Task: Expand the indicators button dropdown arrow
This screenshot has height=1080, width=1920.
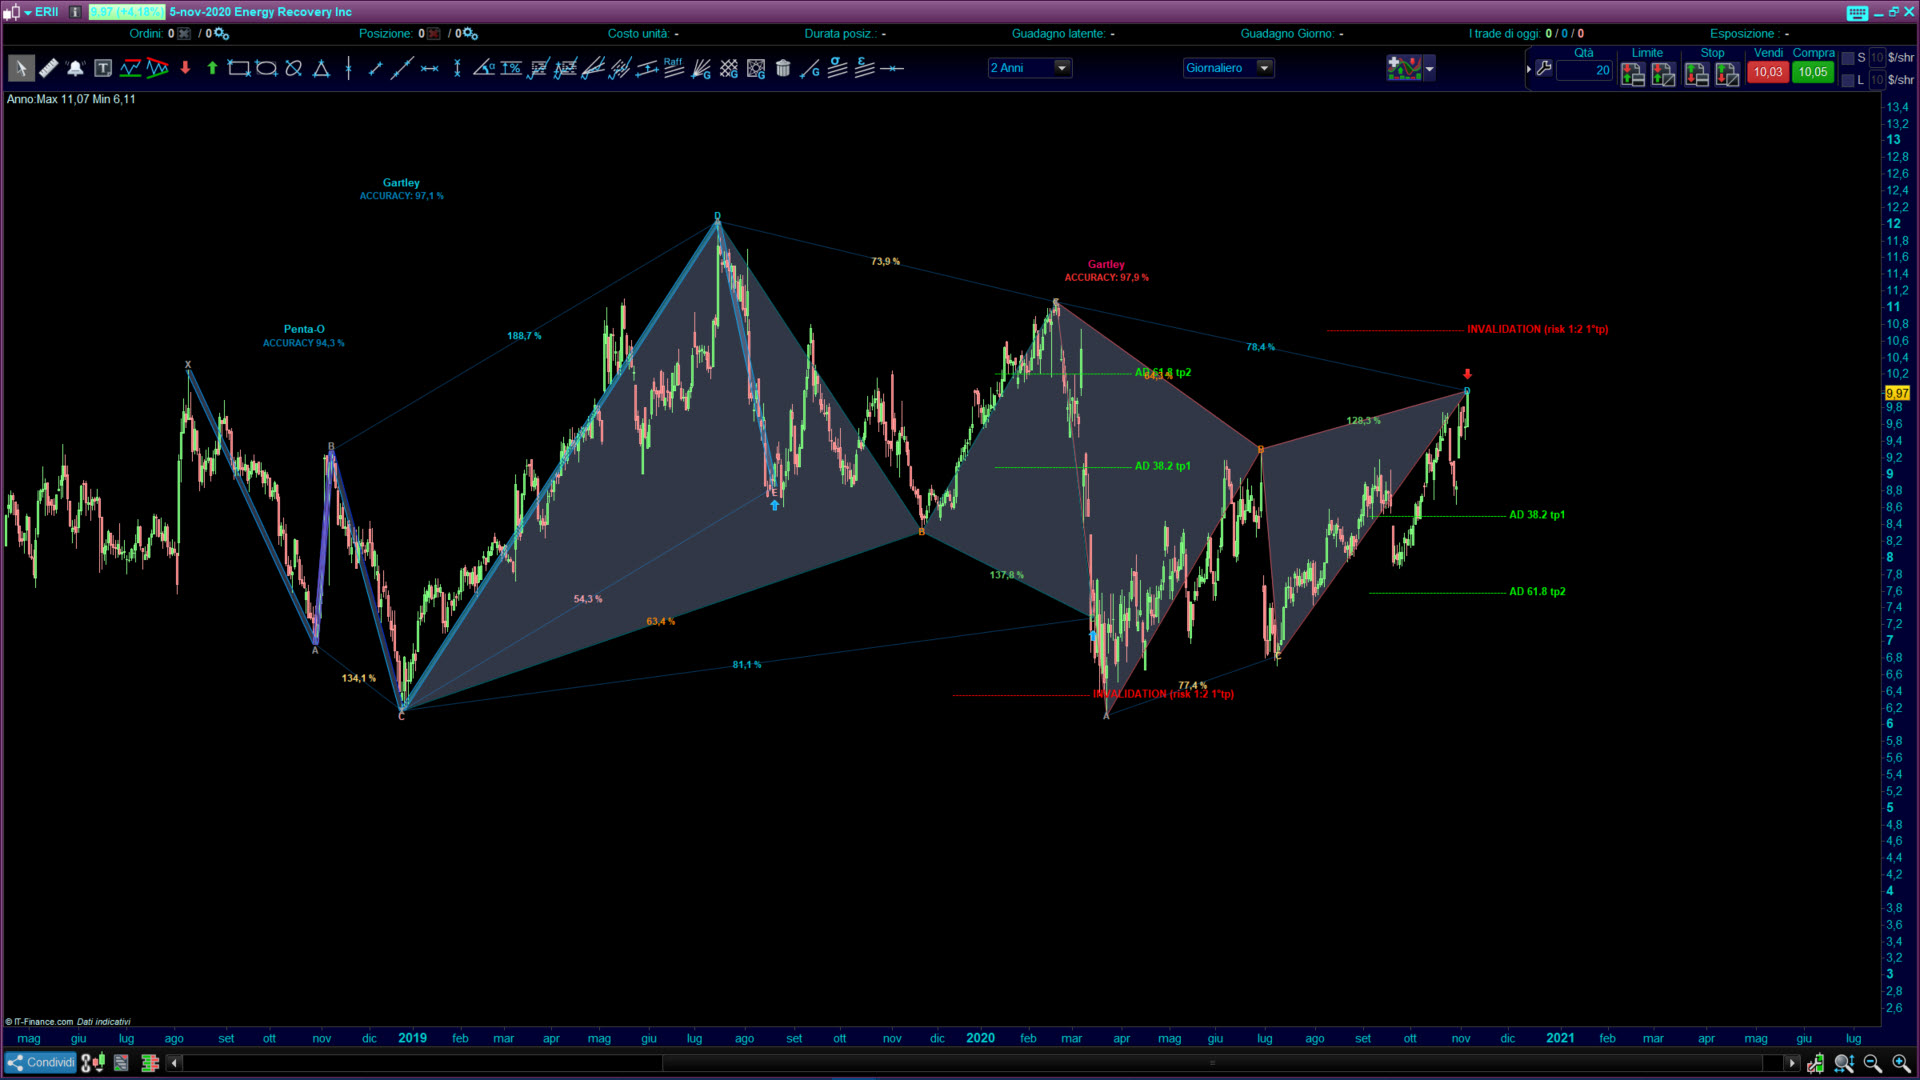Action: click(1430, 68)
